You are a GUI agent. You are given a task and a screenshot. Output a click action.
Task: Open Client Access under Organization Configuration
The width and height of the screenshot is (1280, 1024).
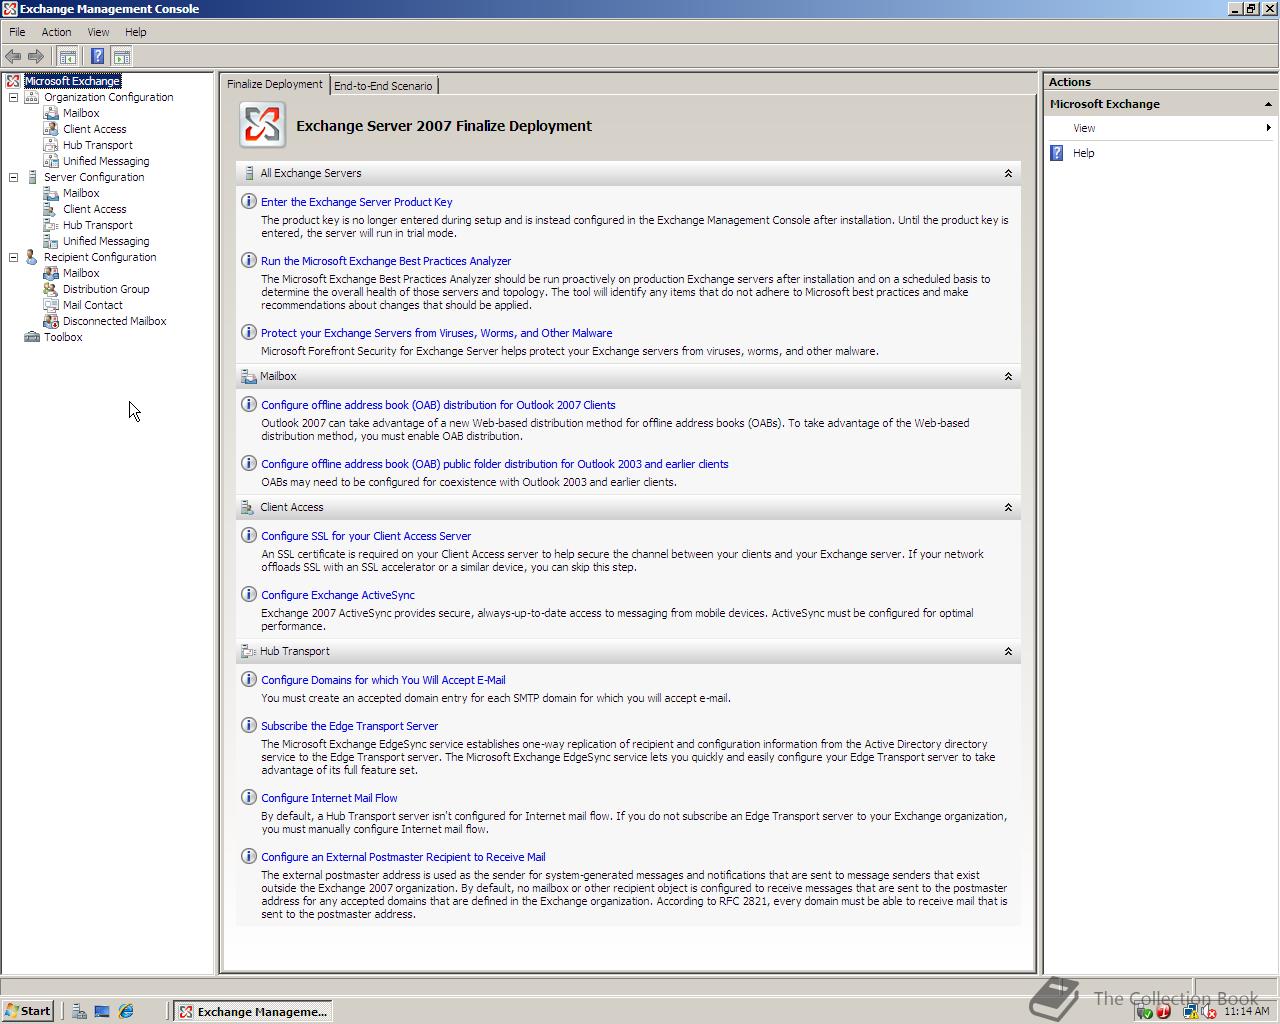point(95,129)
